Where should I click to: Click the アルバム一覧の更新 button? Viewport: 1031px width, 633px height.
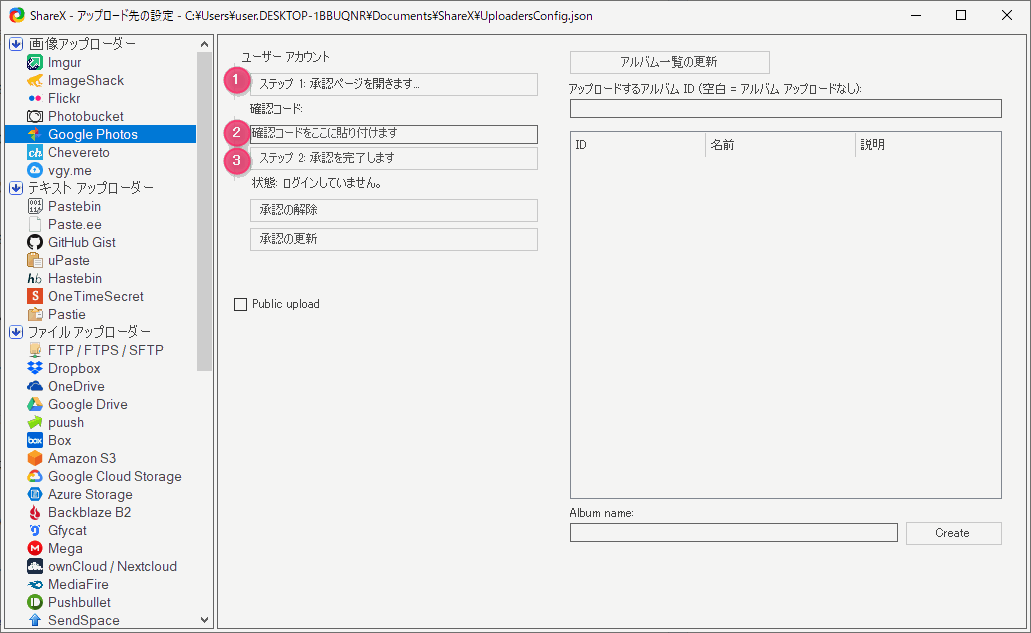click(669, 62)
